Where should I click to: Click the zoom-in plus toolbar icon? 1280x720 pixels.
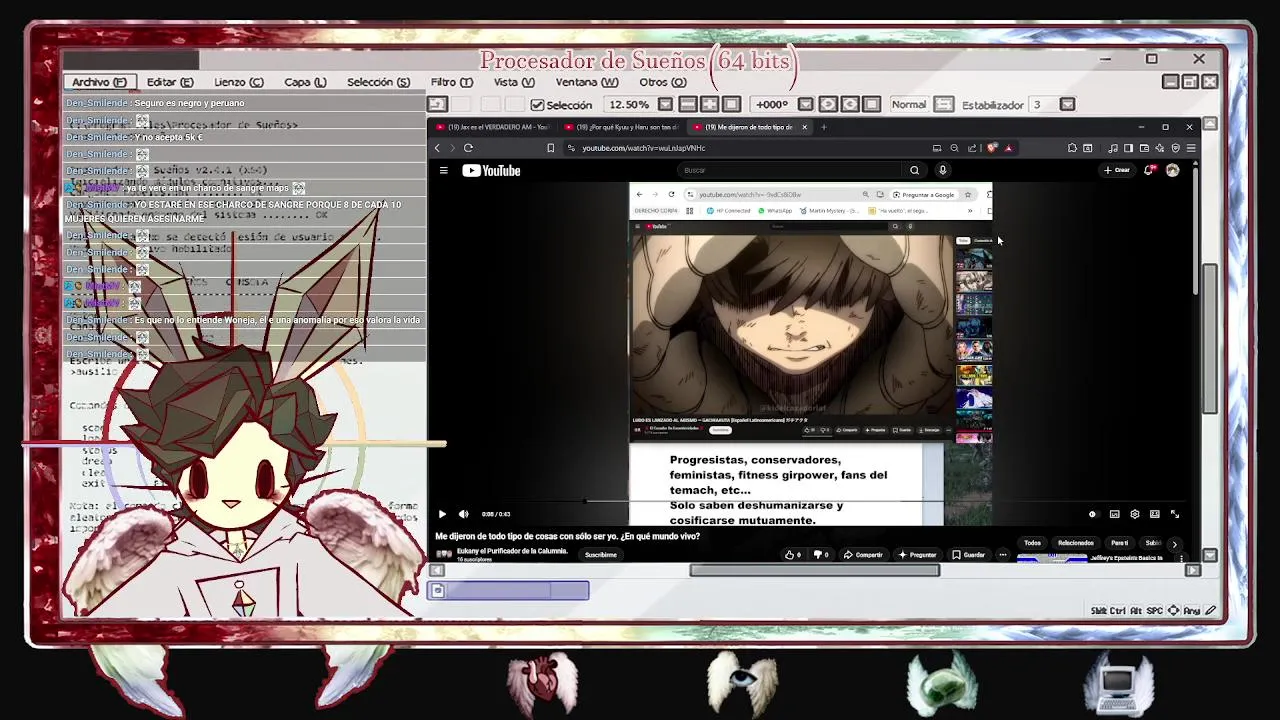tap(710, 104)
